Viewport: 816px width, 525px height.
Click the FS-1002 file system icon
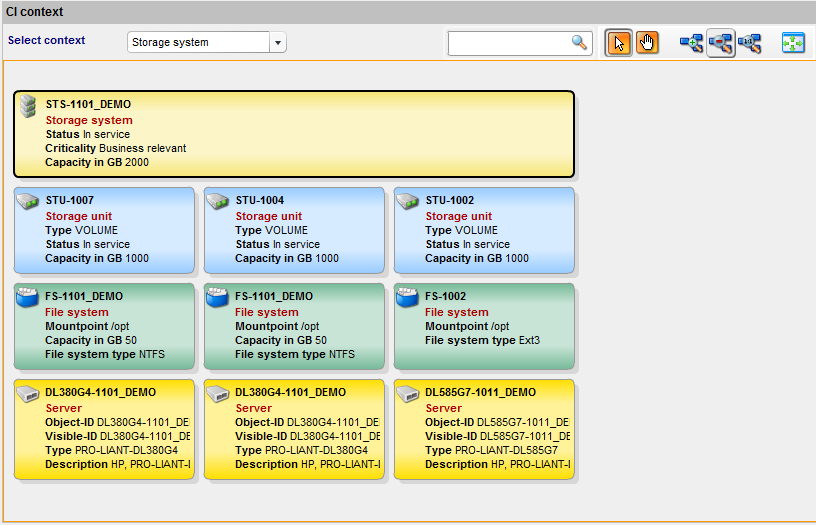[408, 298]
